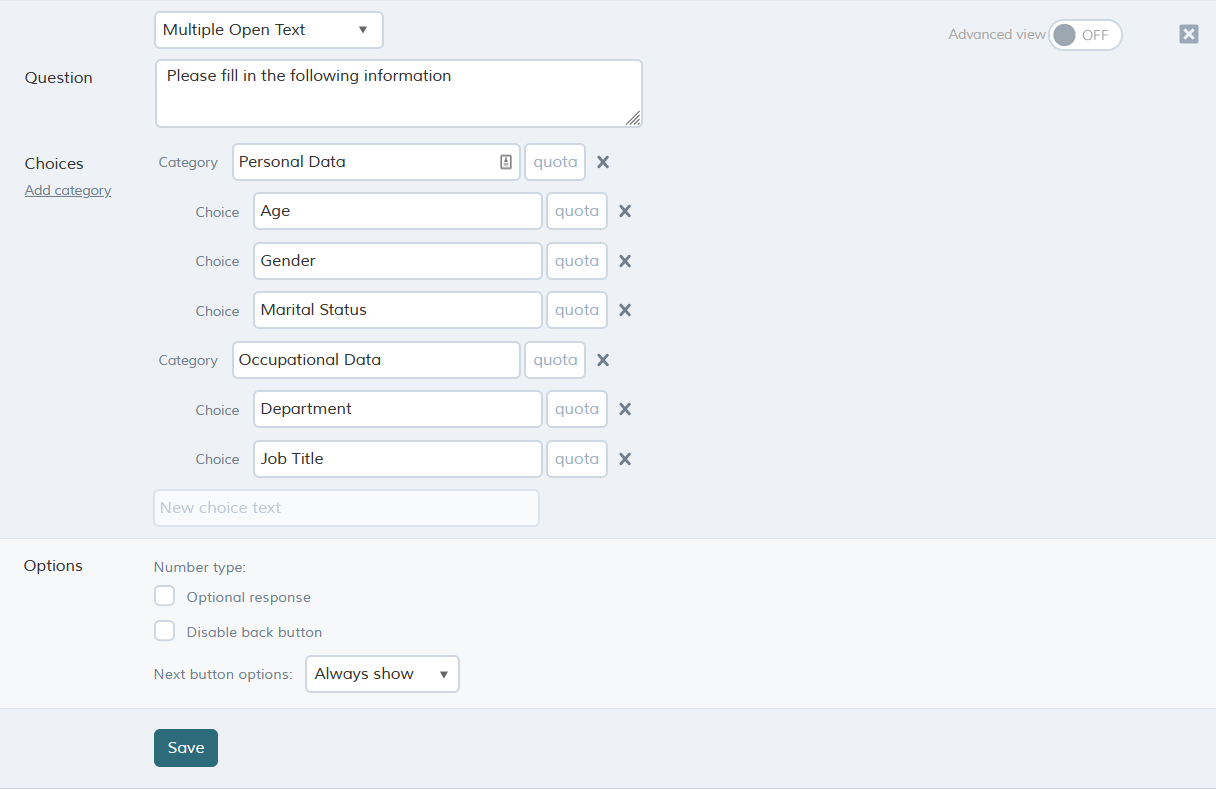Delete the Age choice
Viewport: 1216px width, 789px height.
625,211
